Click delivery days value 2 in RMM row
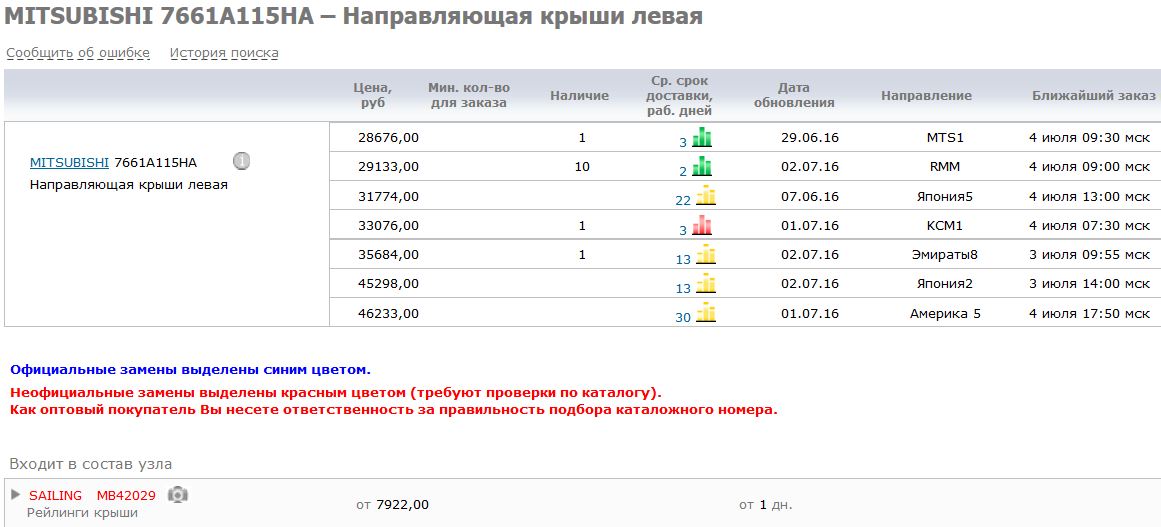The image size is (1161, 527). coord(683,172)
